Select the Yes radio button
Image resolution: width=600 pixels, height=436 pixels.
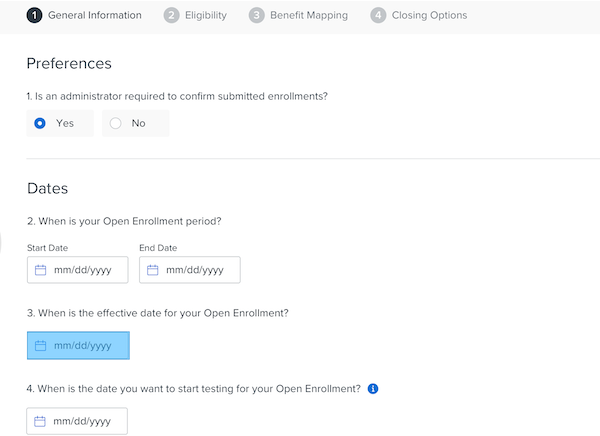[x=40, y=123]
